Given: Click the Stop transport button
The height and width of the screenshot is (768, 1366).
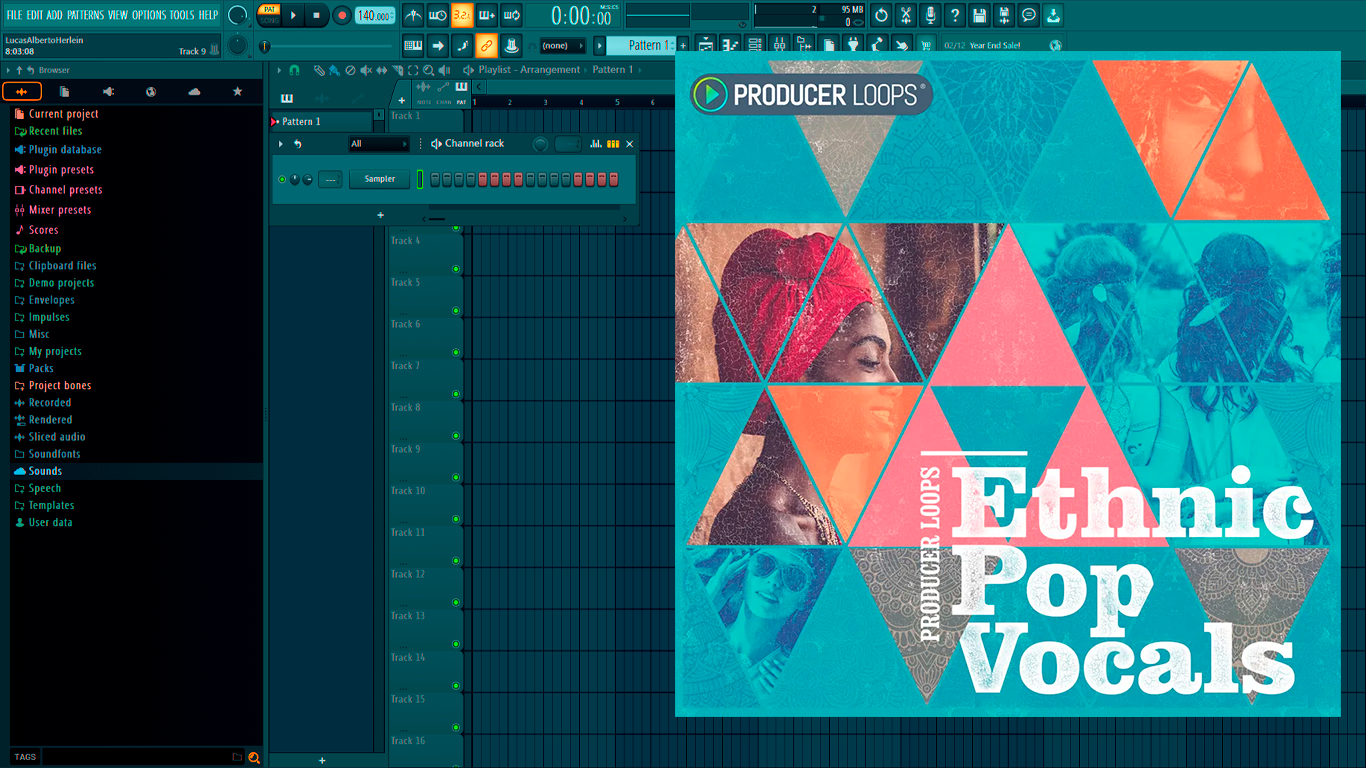Looking at the screenshot, I should pyautogui.click(x=316, y=15).
